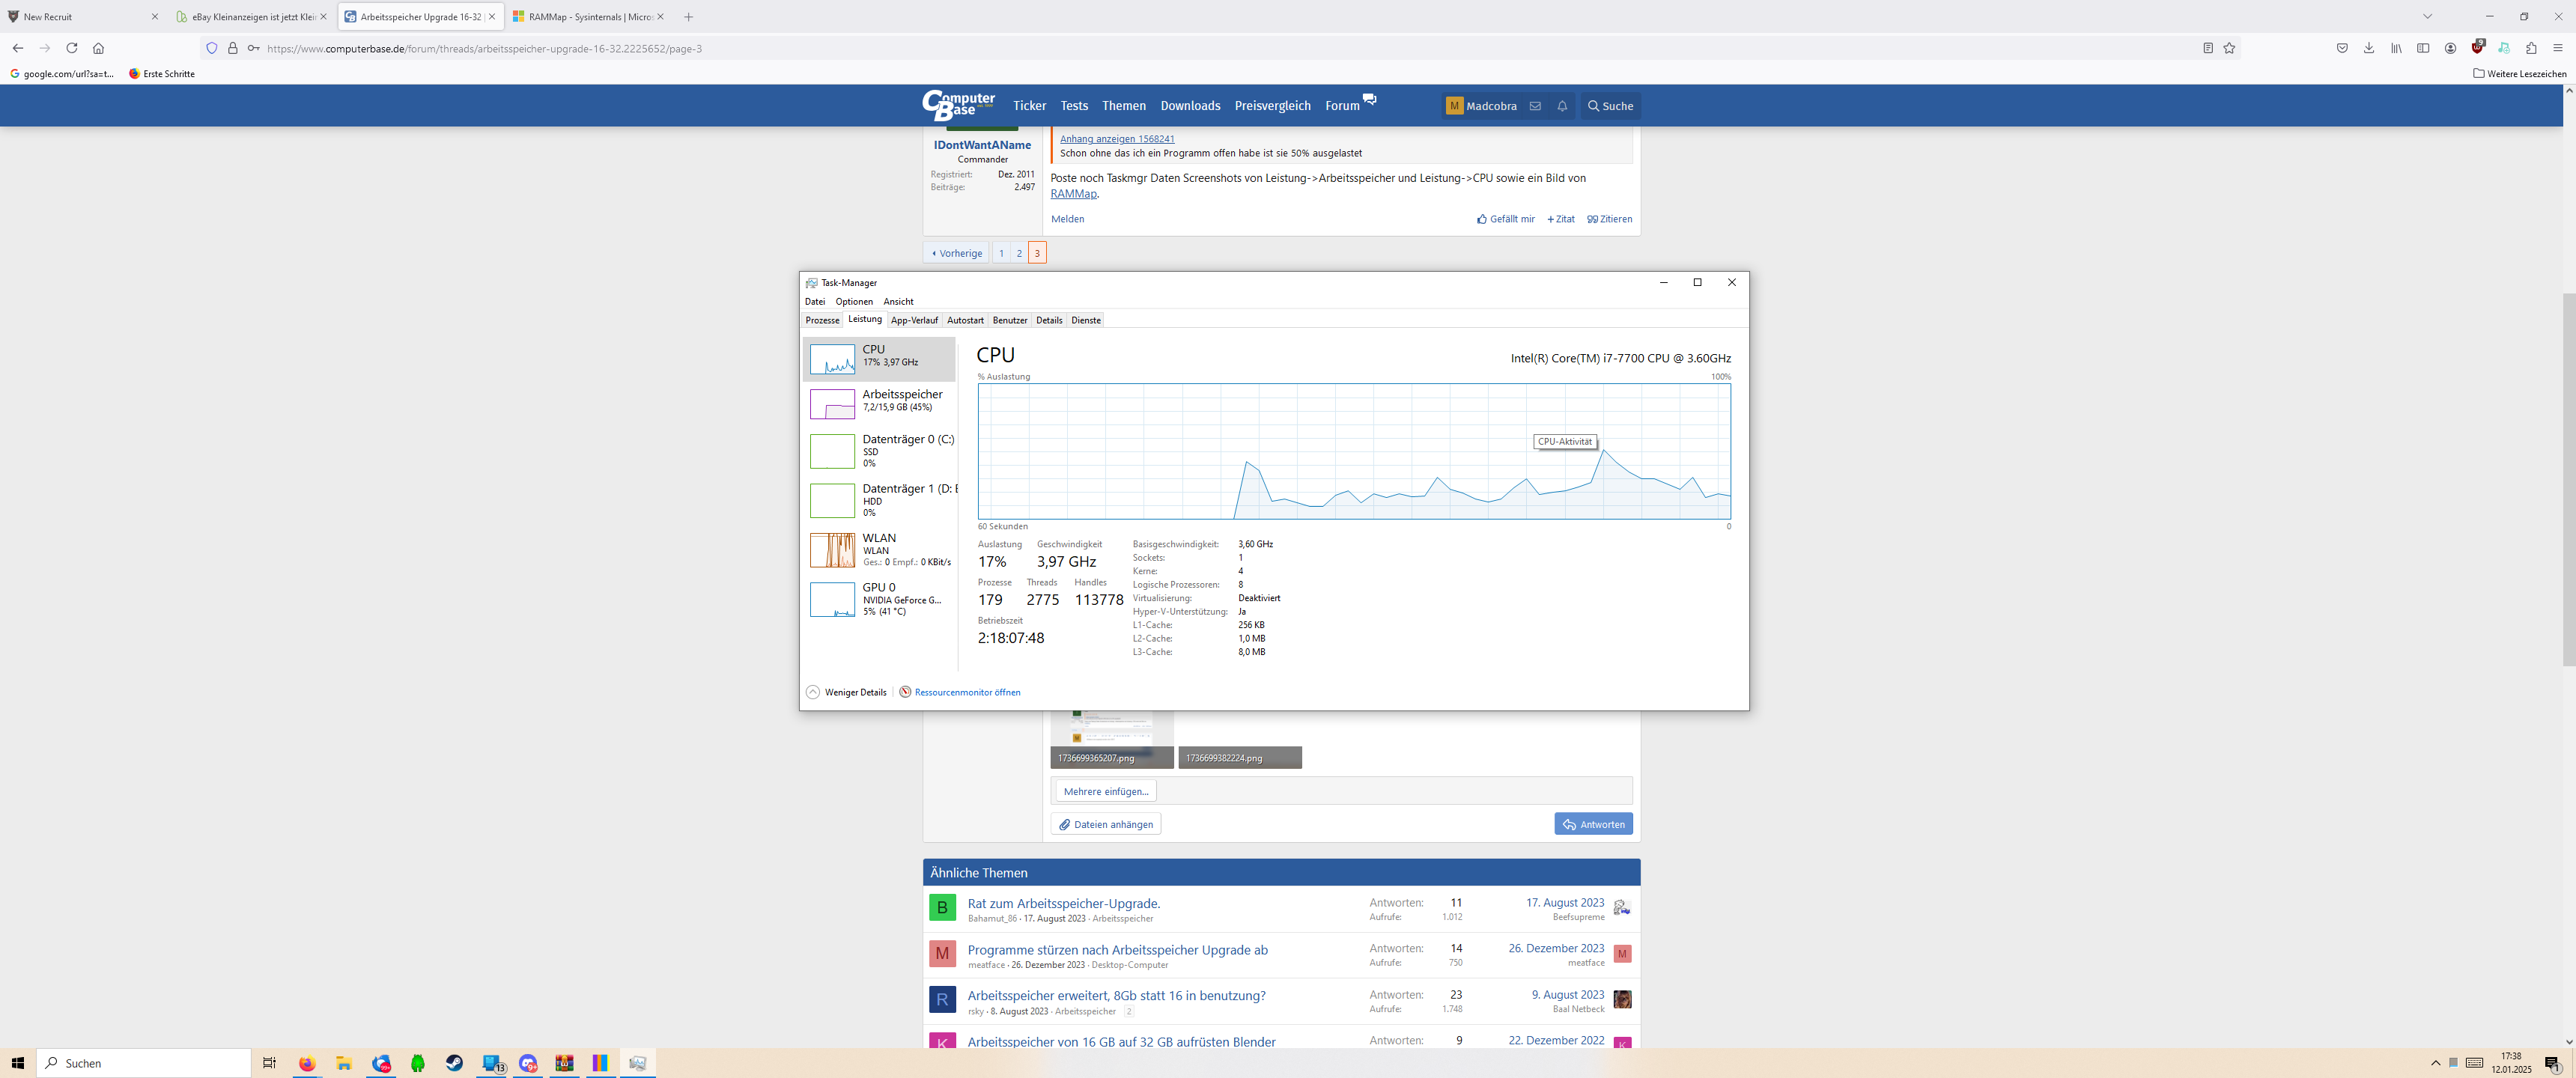Open the Steam taskbar icon

(454, 1063)
